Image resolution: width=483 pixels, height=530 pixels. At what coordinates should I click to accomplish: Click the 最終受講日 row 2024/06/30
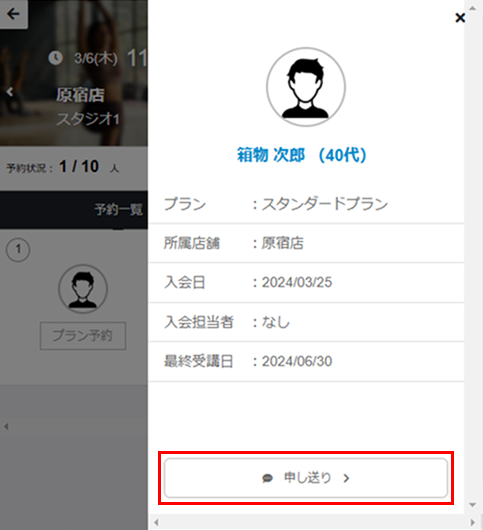[306, 361]
